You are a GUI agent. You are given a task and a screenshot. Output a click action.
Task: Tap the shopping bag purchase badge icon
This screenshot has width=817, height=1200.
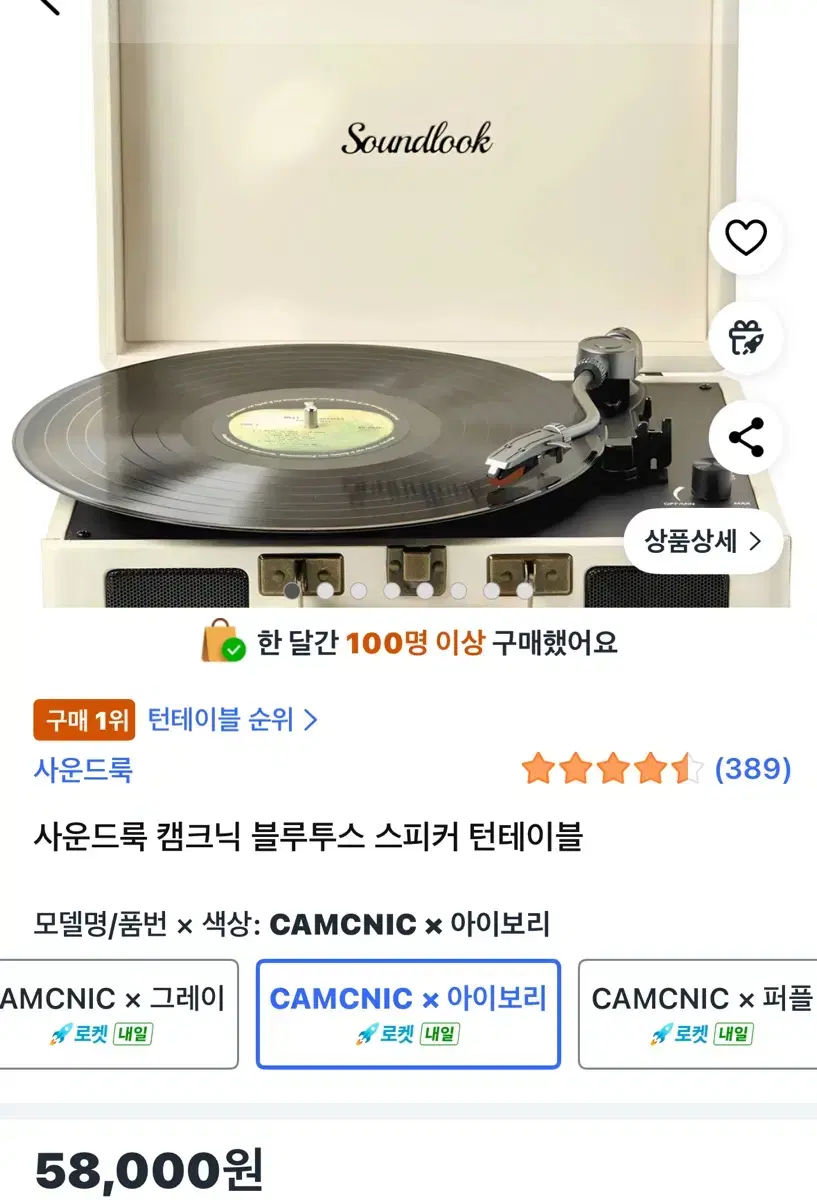tap(222, 641)
